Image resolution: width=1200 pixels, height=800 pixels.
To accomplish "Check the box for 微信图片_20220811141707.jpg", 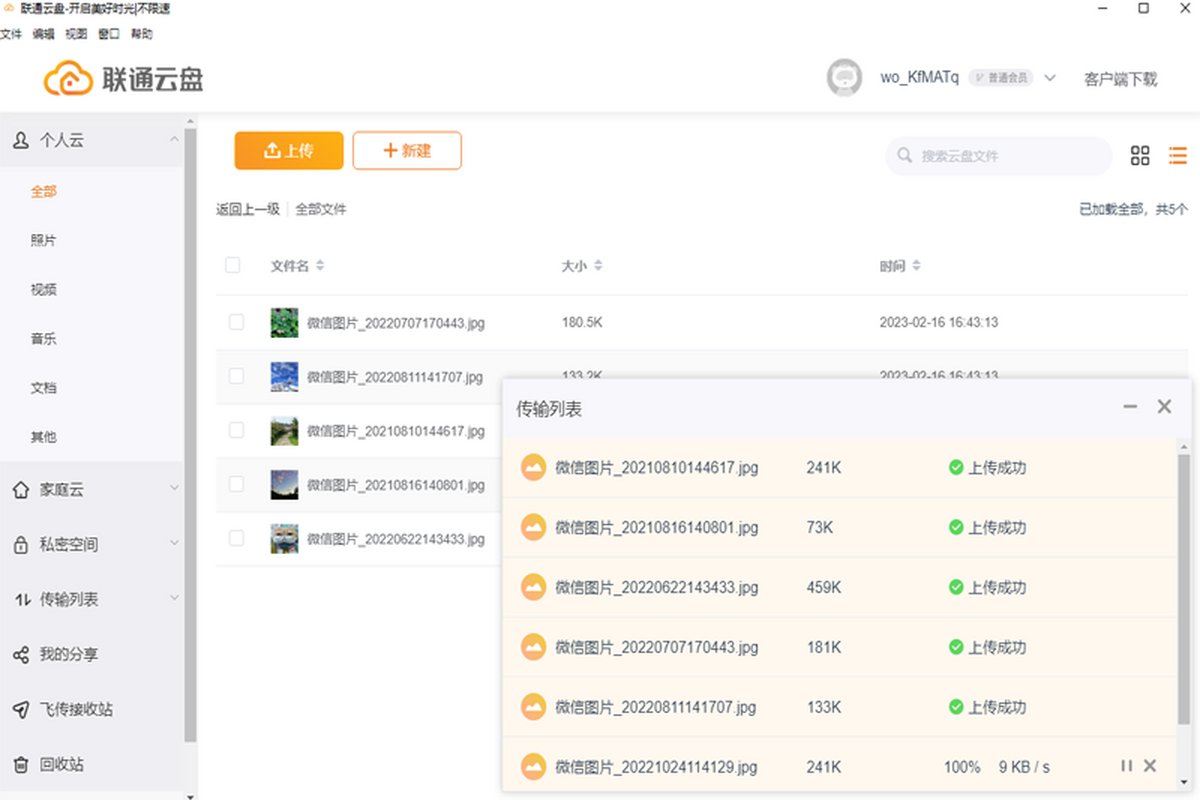I will (236, 376).
